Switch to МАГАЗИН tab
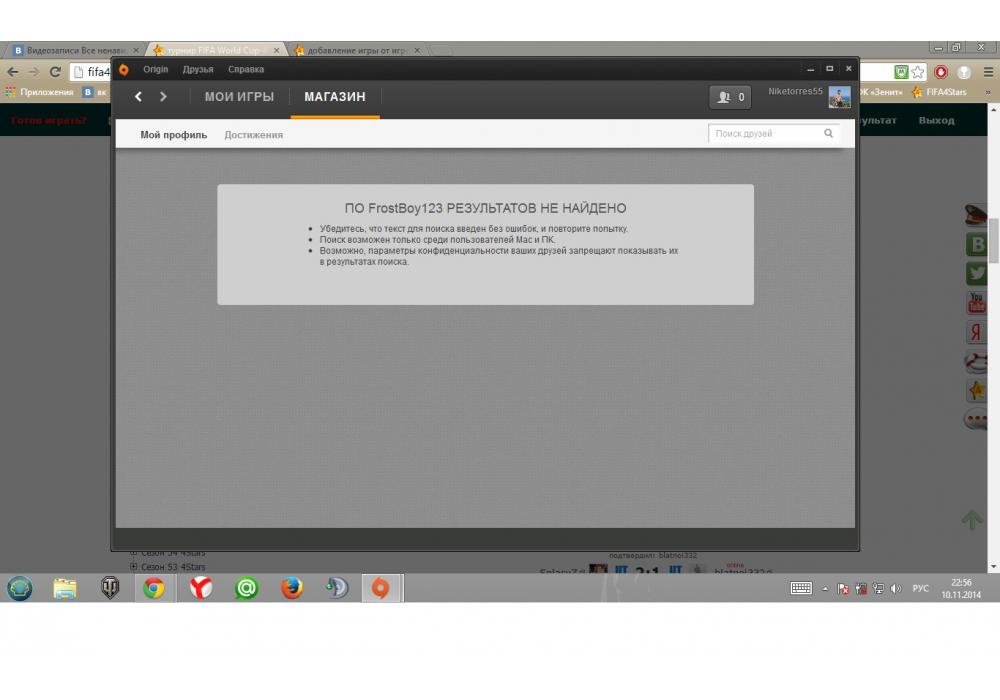 point(335,97)
